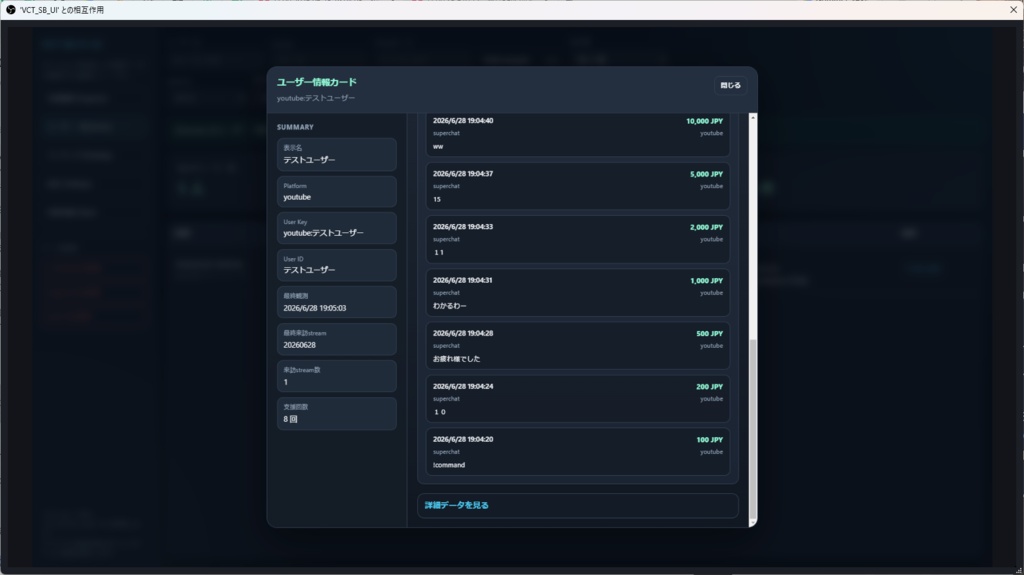The width and height of the screenshot is (1024, 575).
Task: Open the 詳細データを見る link
Action: coord(456,505)
